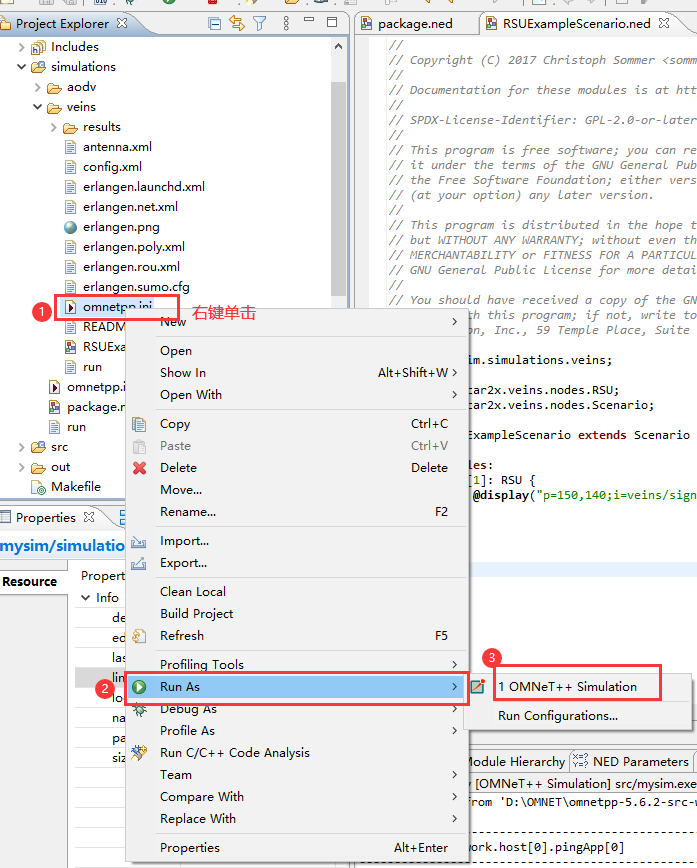The height and width of the screenshot is (868, 697).
Task: Close the Properties view tab
Action: pos(89,517)
